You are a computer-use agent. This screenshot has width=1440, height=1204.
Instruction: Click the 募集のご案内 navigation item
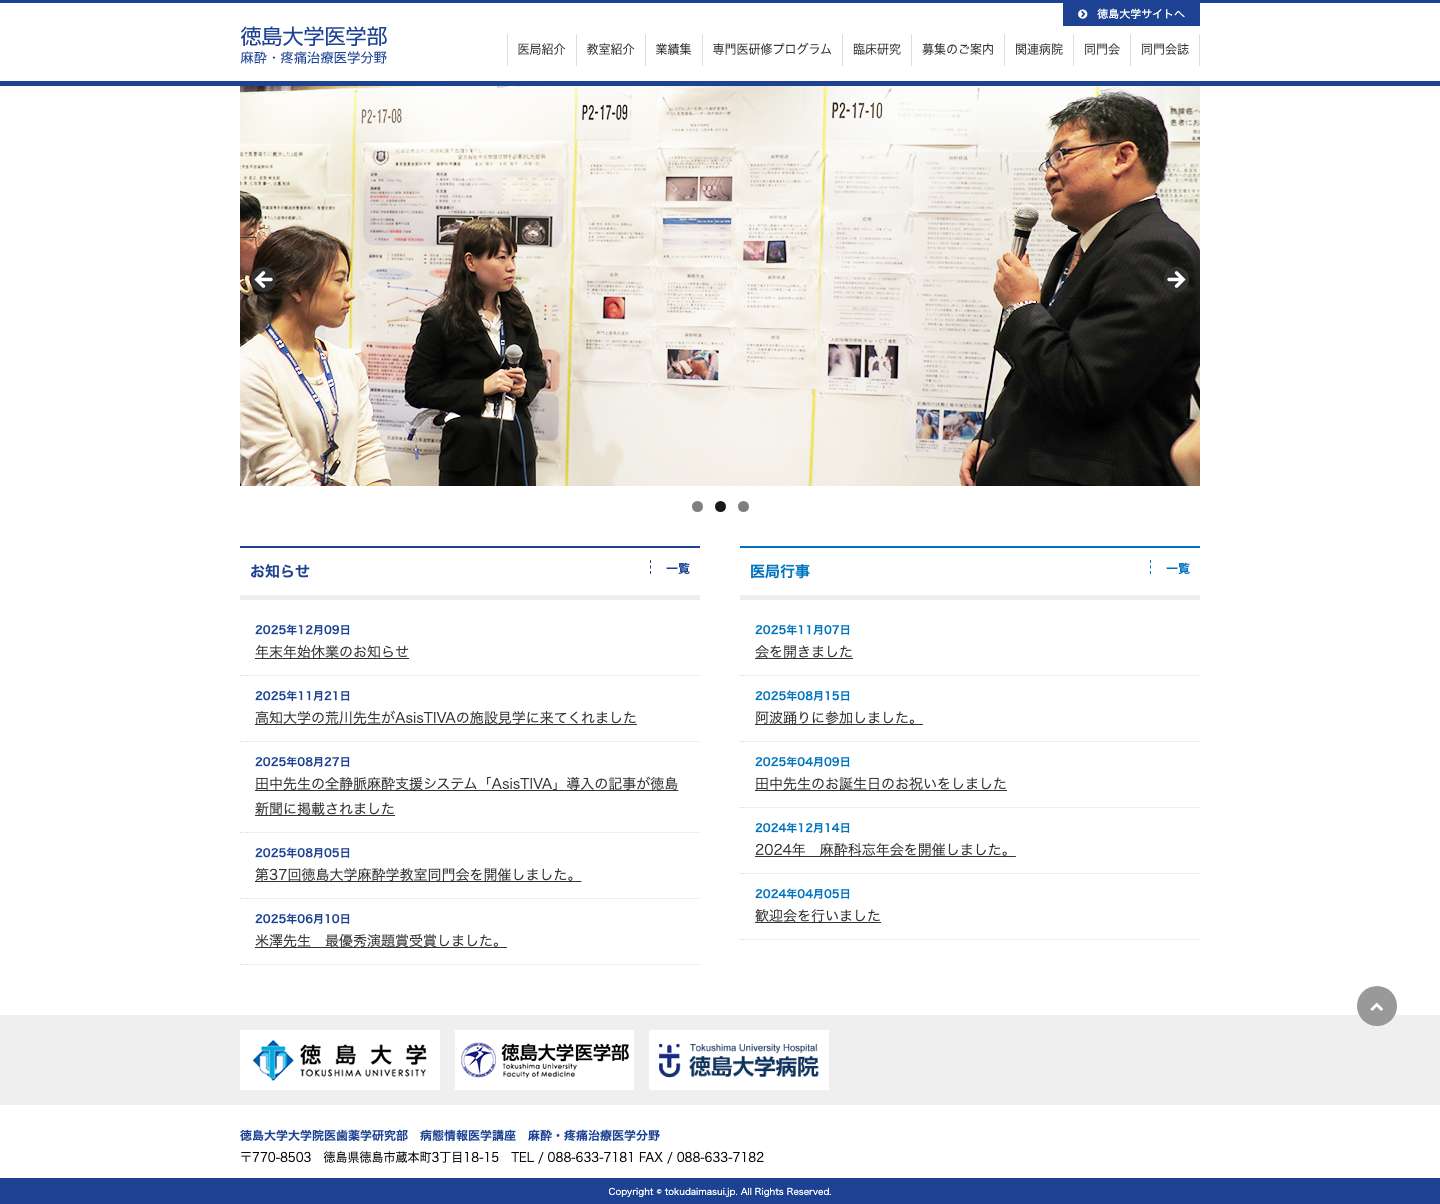[x=957, y=48]
